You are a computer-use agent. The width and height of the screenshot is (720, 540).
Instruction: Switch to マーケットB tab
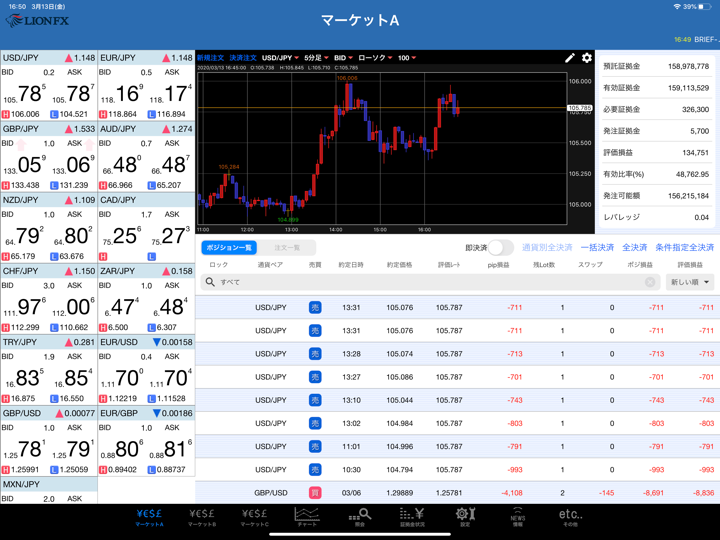[202, 516]
